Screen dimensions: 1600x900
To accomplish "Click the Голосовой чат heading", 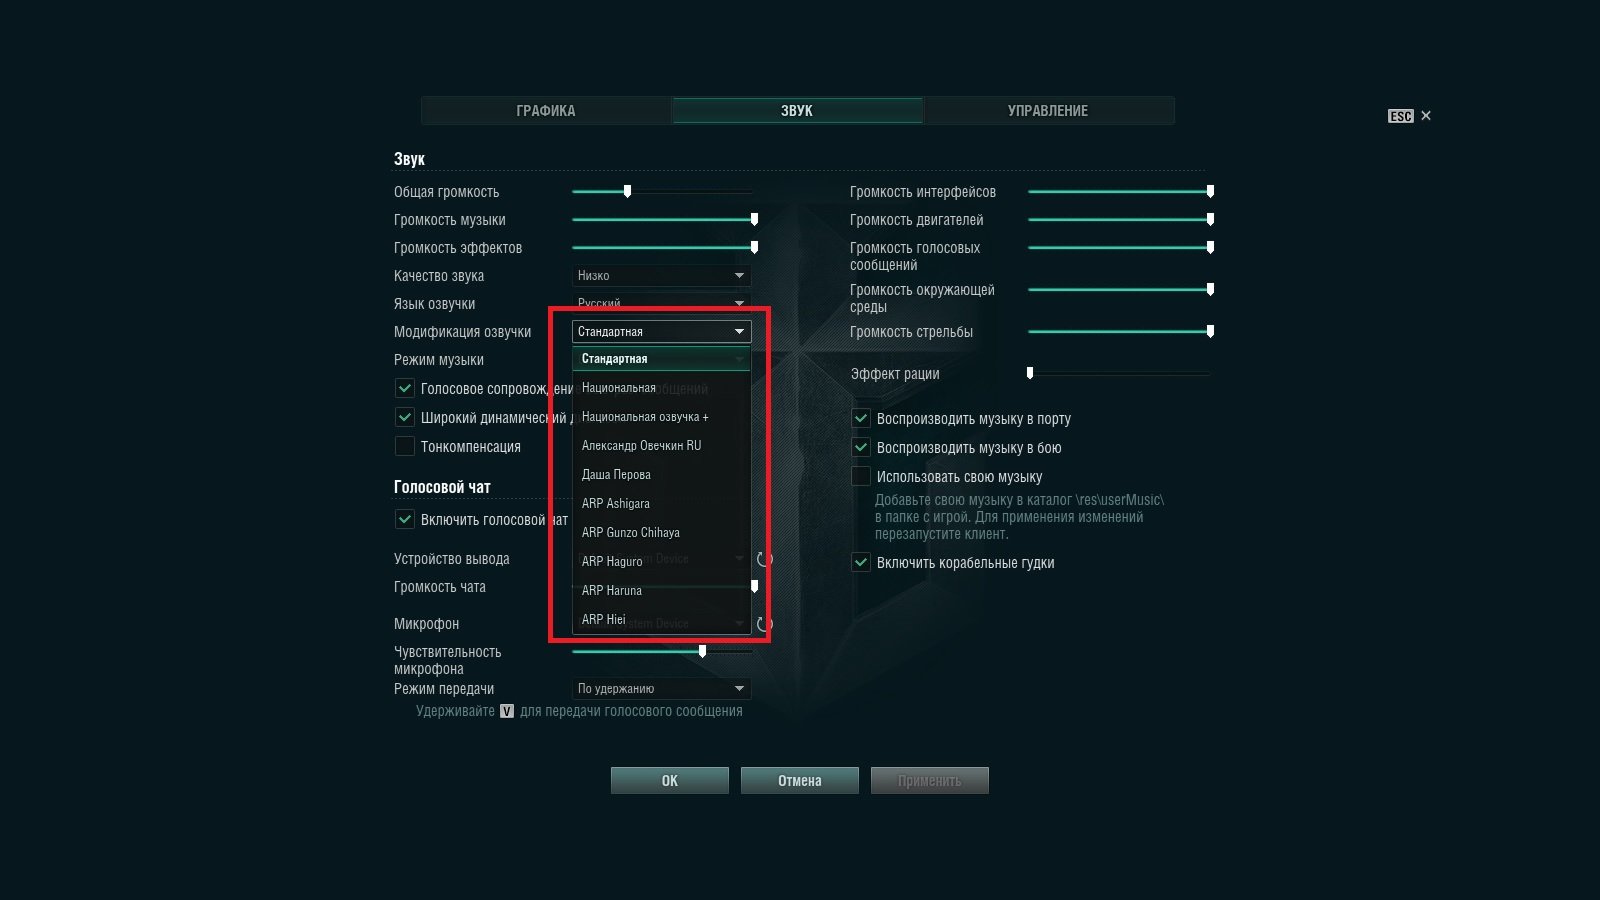I will pyautogui.click(x=442, y=487).
